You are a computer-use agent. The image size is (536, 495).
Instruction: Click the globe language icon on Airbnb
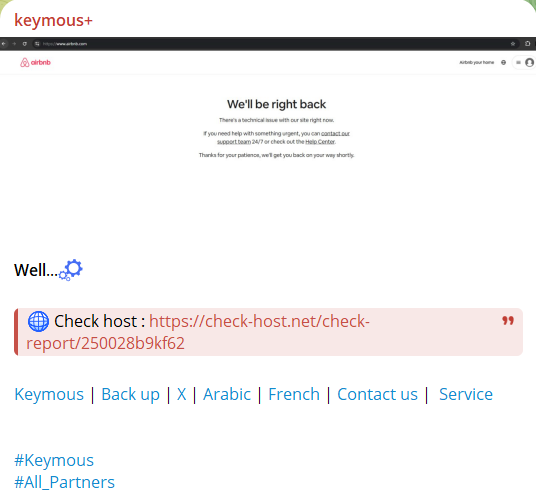click(504, 63)
